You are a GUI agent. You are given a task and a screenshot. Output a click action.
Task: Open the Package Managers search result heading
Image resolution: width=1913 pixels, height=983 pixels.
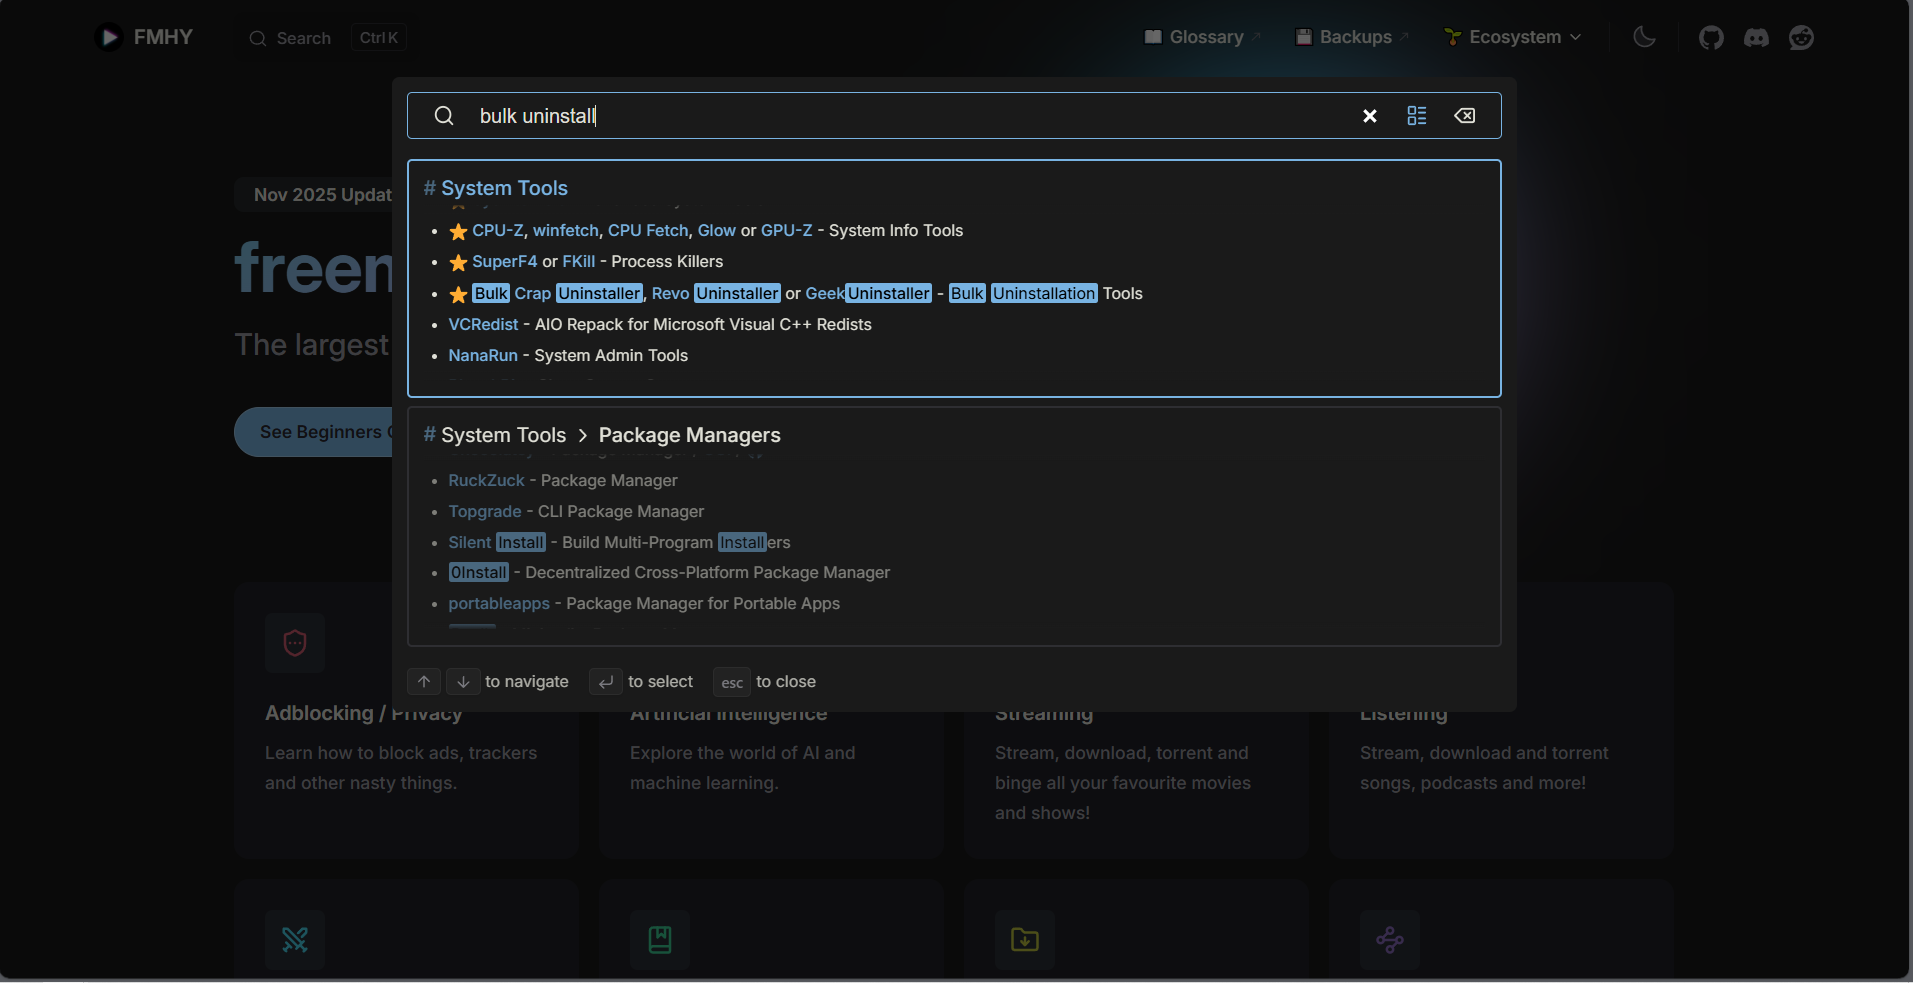689,435
